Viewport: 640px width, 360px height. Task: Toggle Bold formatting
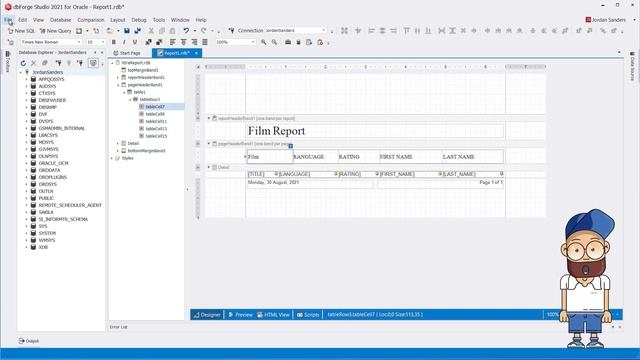pyautogui.click(x=113, y=42)
